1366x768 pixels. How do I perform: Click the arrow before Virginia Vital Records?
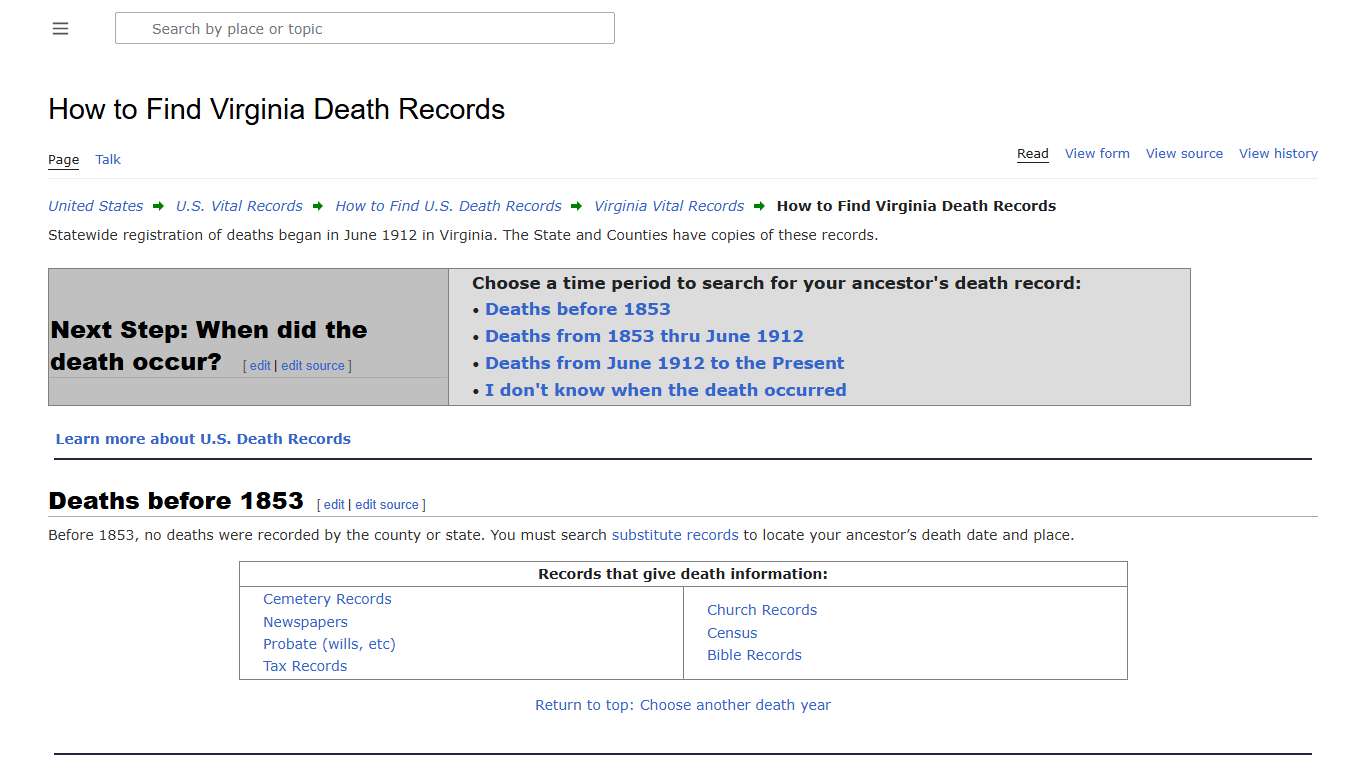pyautogui.click(x=576, y=206)
